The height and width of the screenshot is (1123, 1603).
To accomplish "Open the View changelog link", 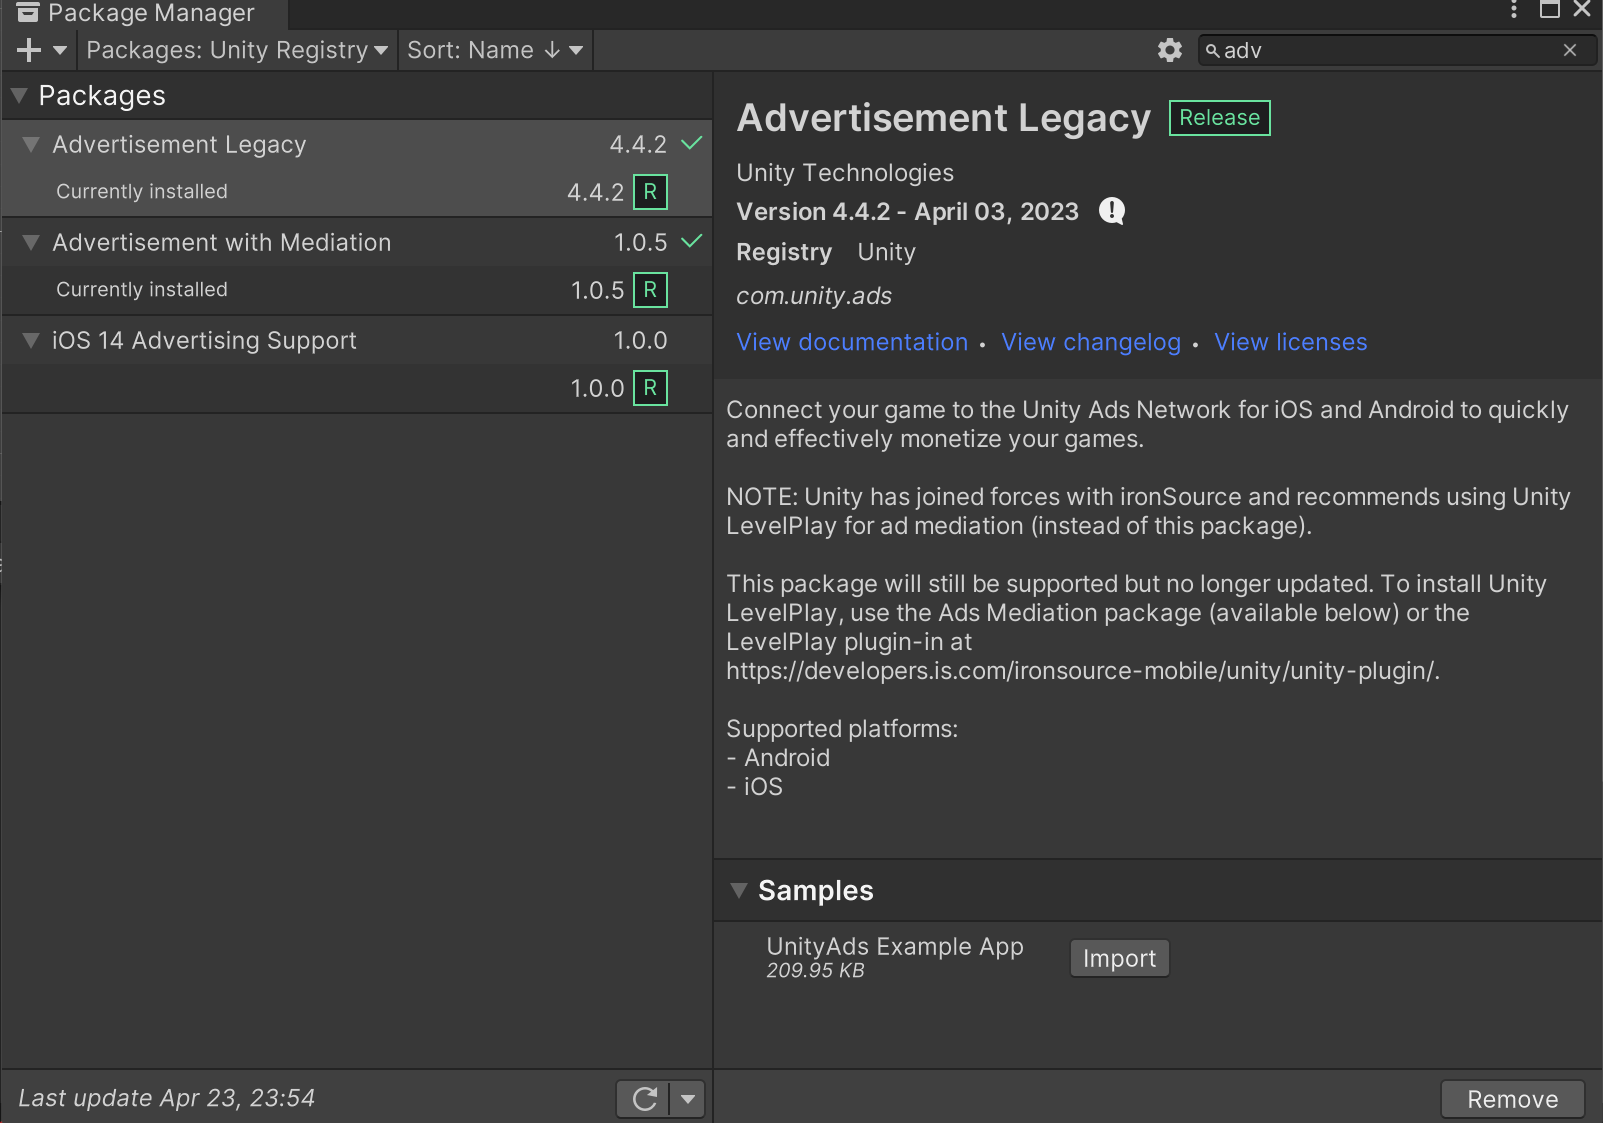I will tap(1091, 342).
